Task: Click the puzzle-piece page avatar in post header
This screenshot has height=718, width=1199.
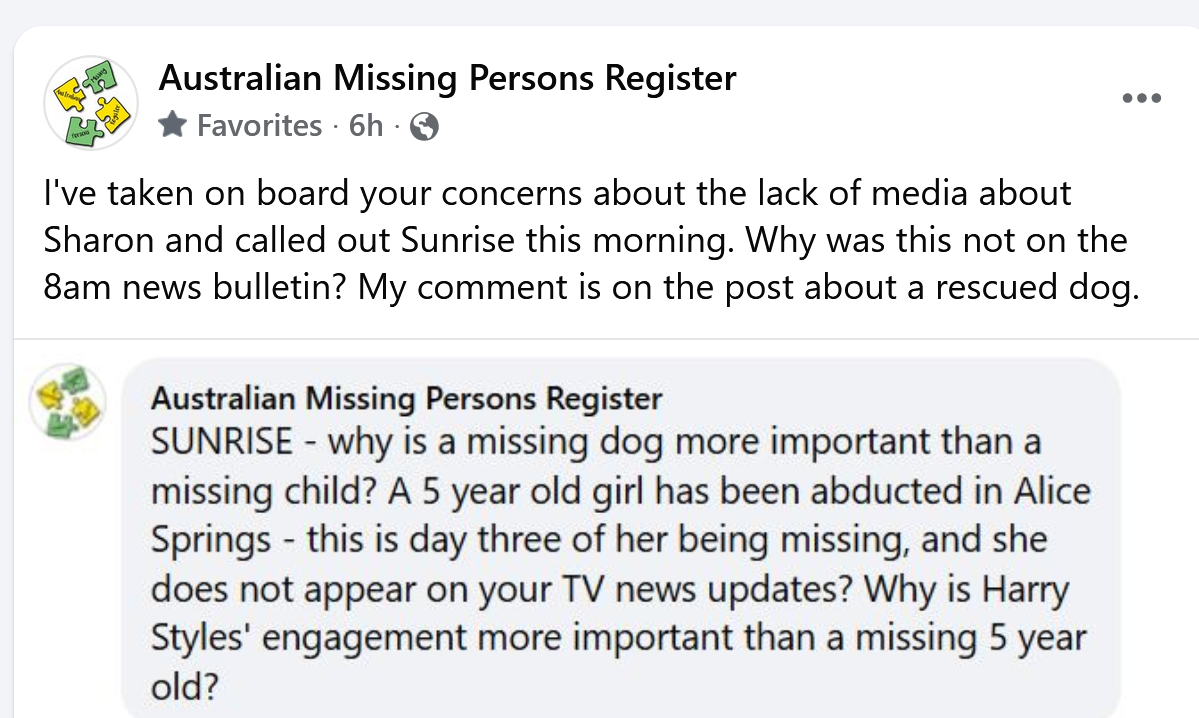Action: point(91,103)
